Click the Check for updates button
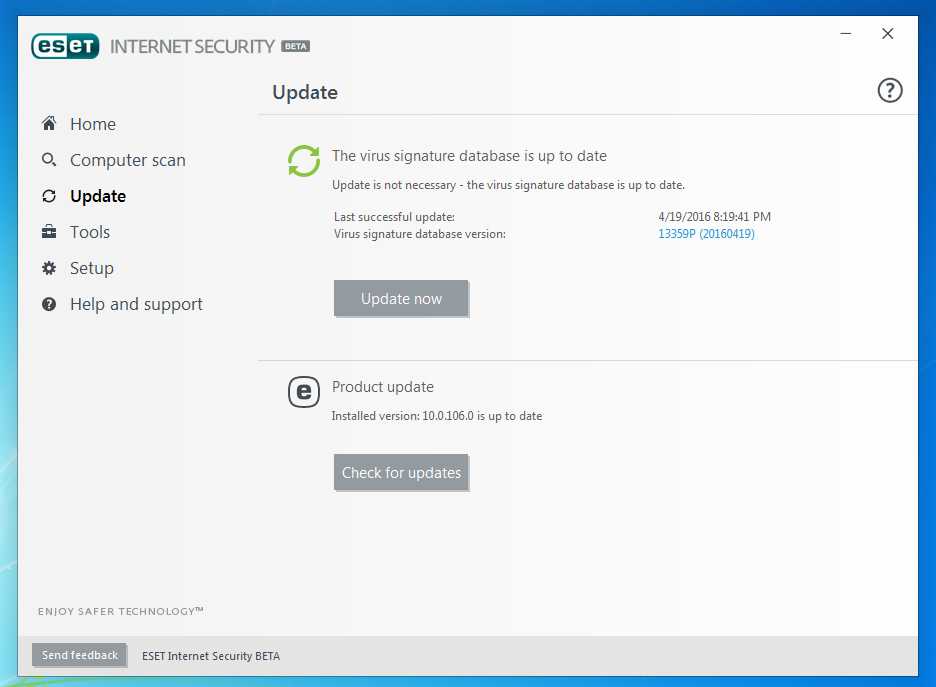The width and height of the screenshot is (936, 687). (x=401, y=473)
